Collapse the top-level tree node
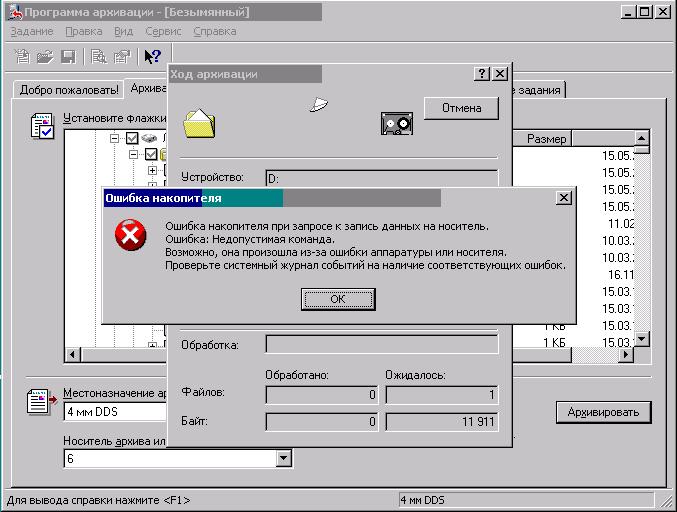Image resolution: width=677 pixels, height=512 pixels. 115,138
